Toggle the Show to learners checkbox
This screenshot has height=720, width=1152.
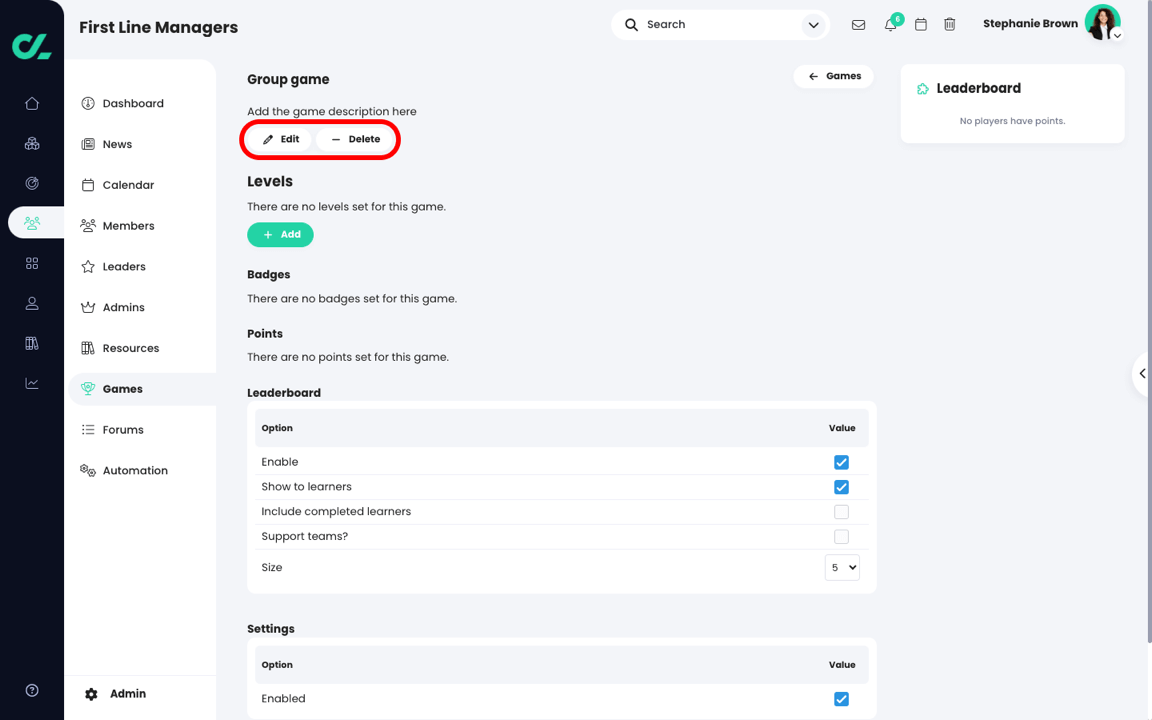(x=841, y=487)
